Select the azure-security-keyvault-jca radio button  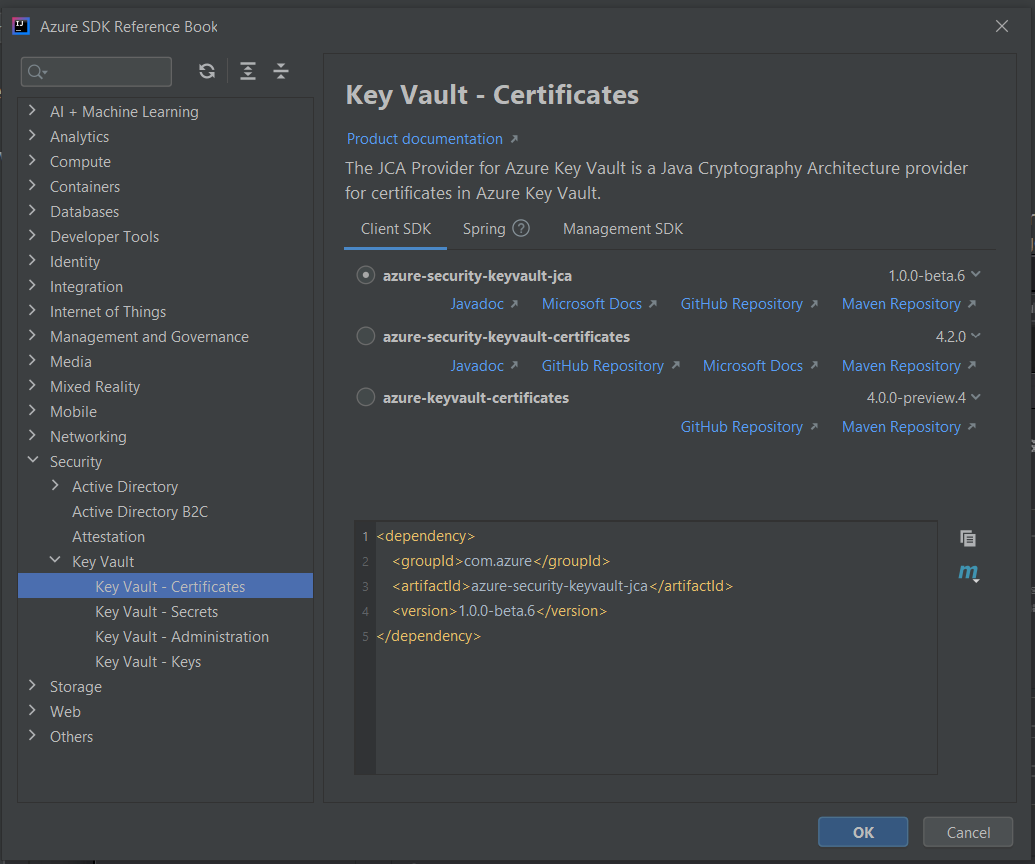coord(365,274)
